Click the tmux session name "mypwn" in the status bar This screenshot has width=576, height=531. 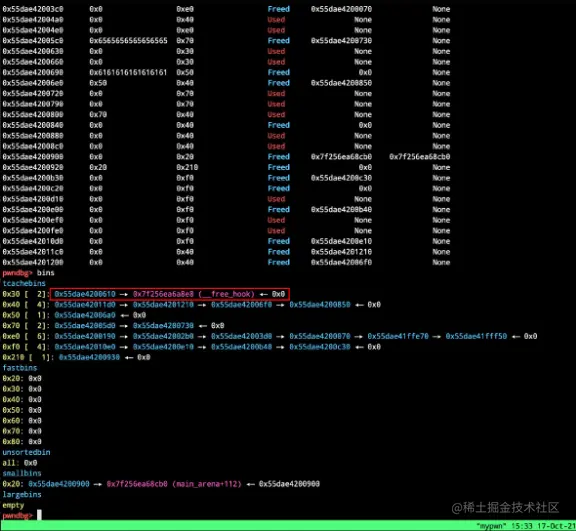491,526
